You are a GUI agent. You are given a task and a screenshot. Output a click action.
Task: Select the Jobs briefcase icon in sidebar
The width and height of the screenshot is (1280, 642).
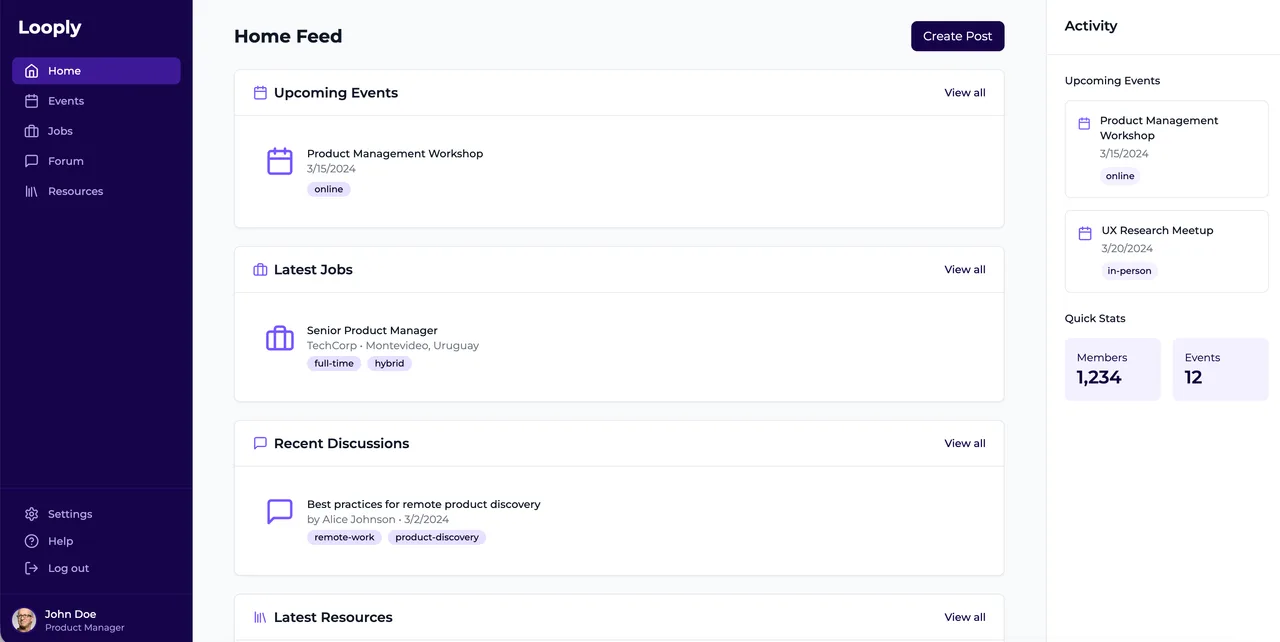pos(32,131)
